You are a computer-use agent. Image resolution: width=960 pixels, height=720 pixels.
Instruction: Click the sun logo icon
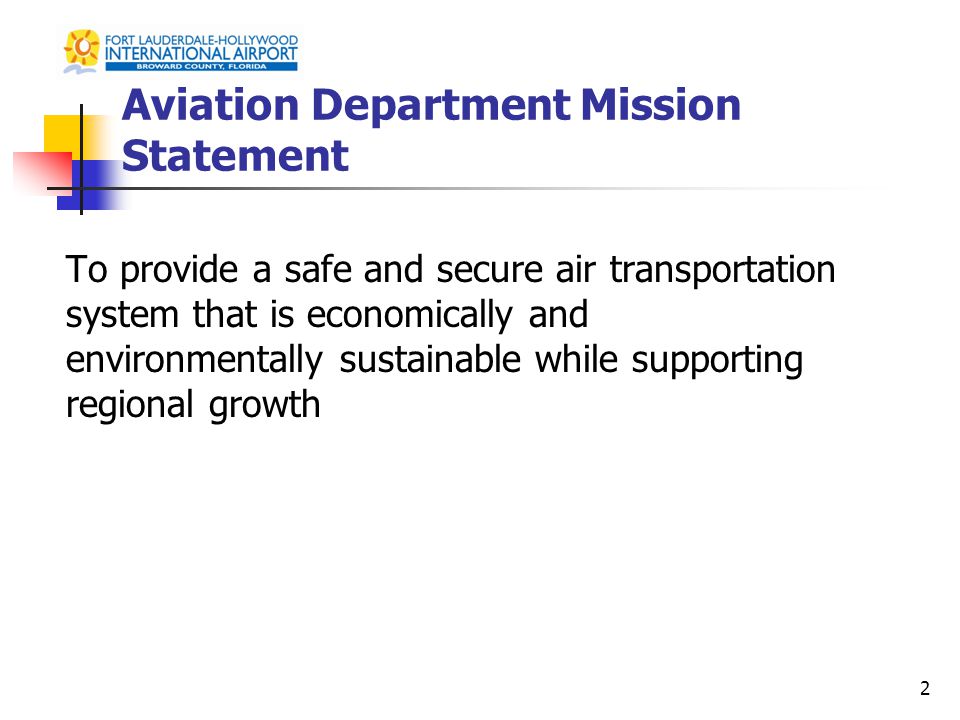click(x=82, y=47)
